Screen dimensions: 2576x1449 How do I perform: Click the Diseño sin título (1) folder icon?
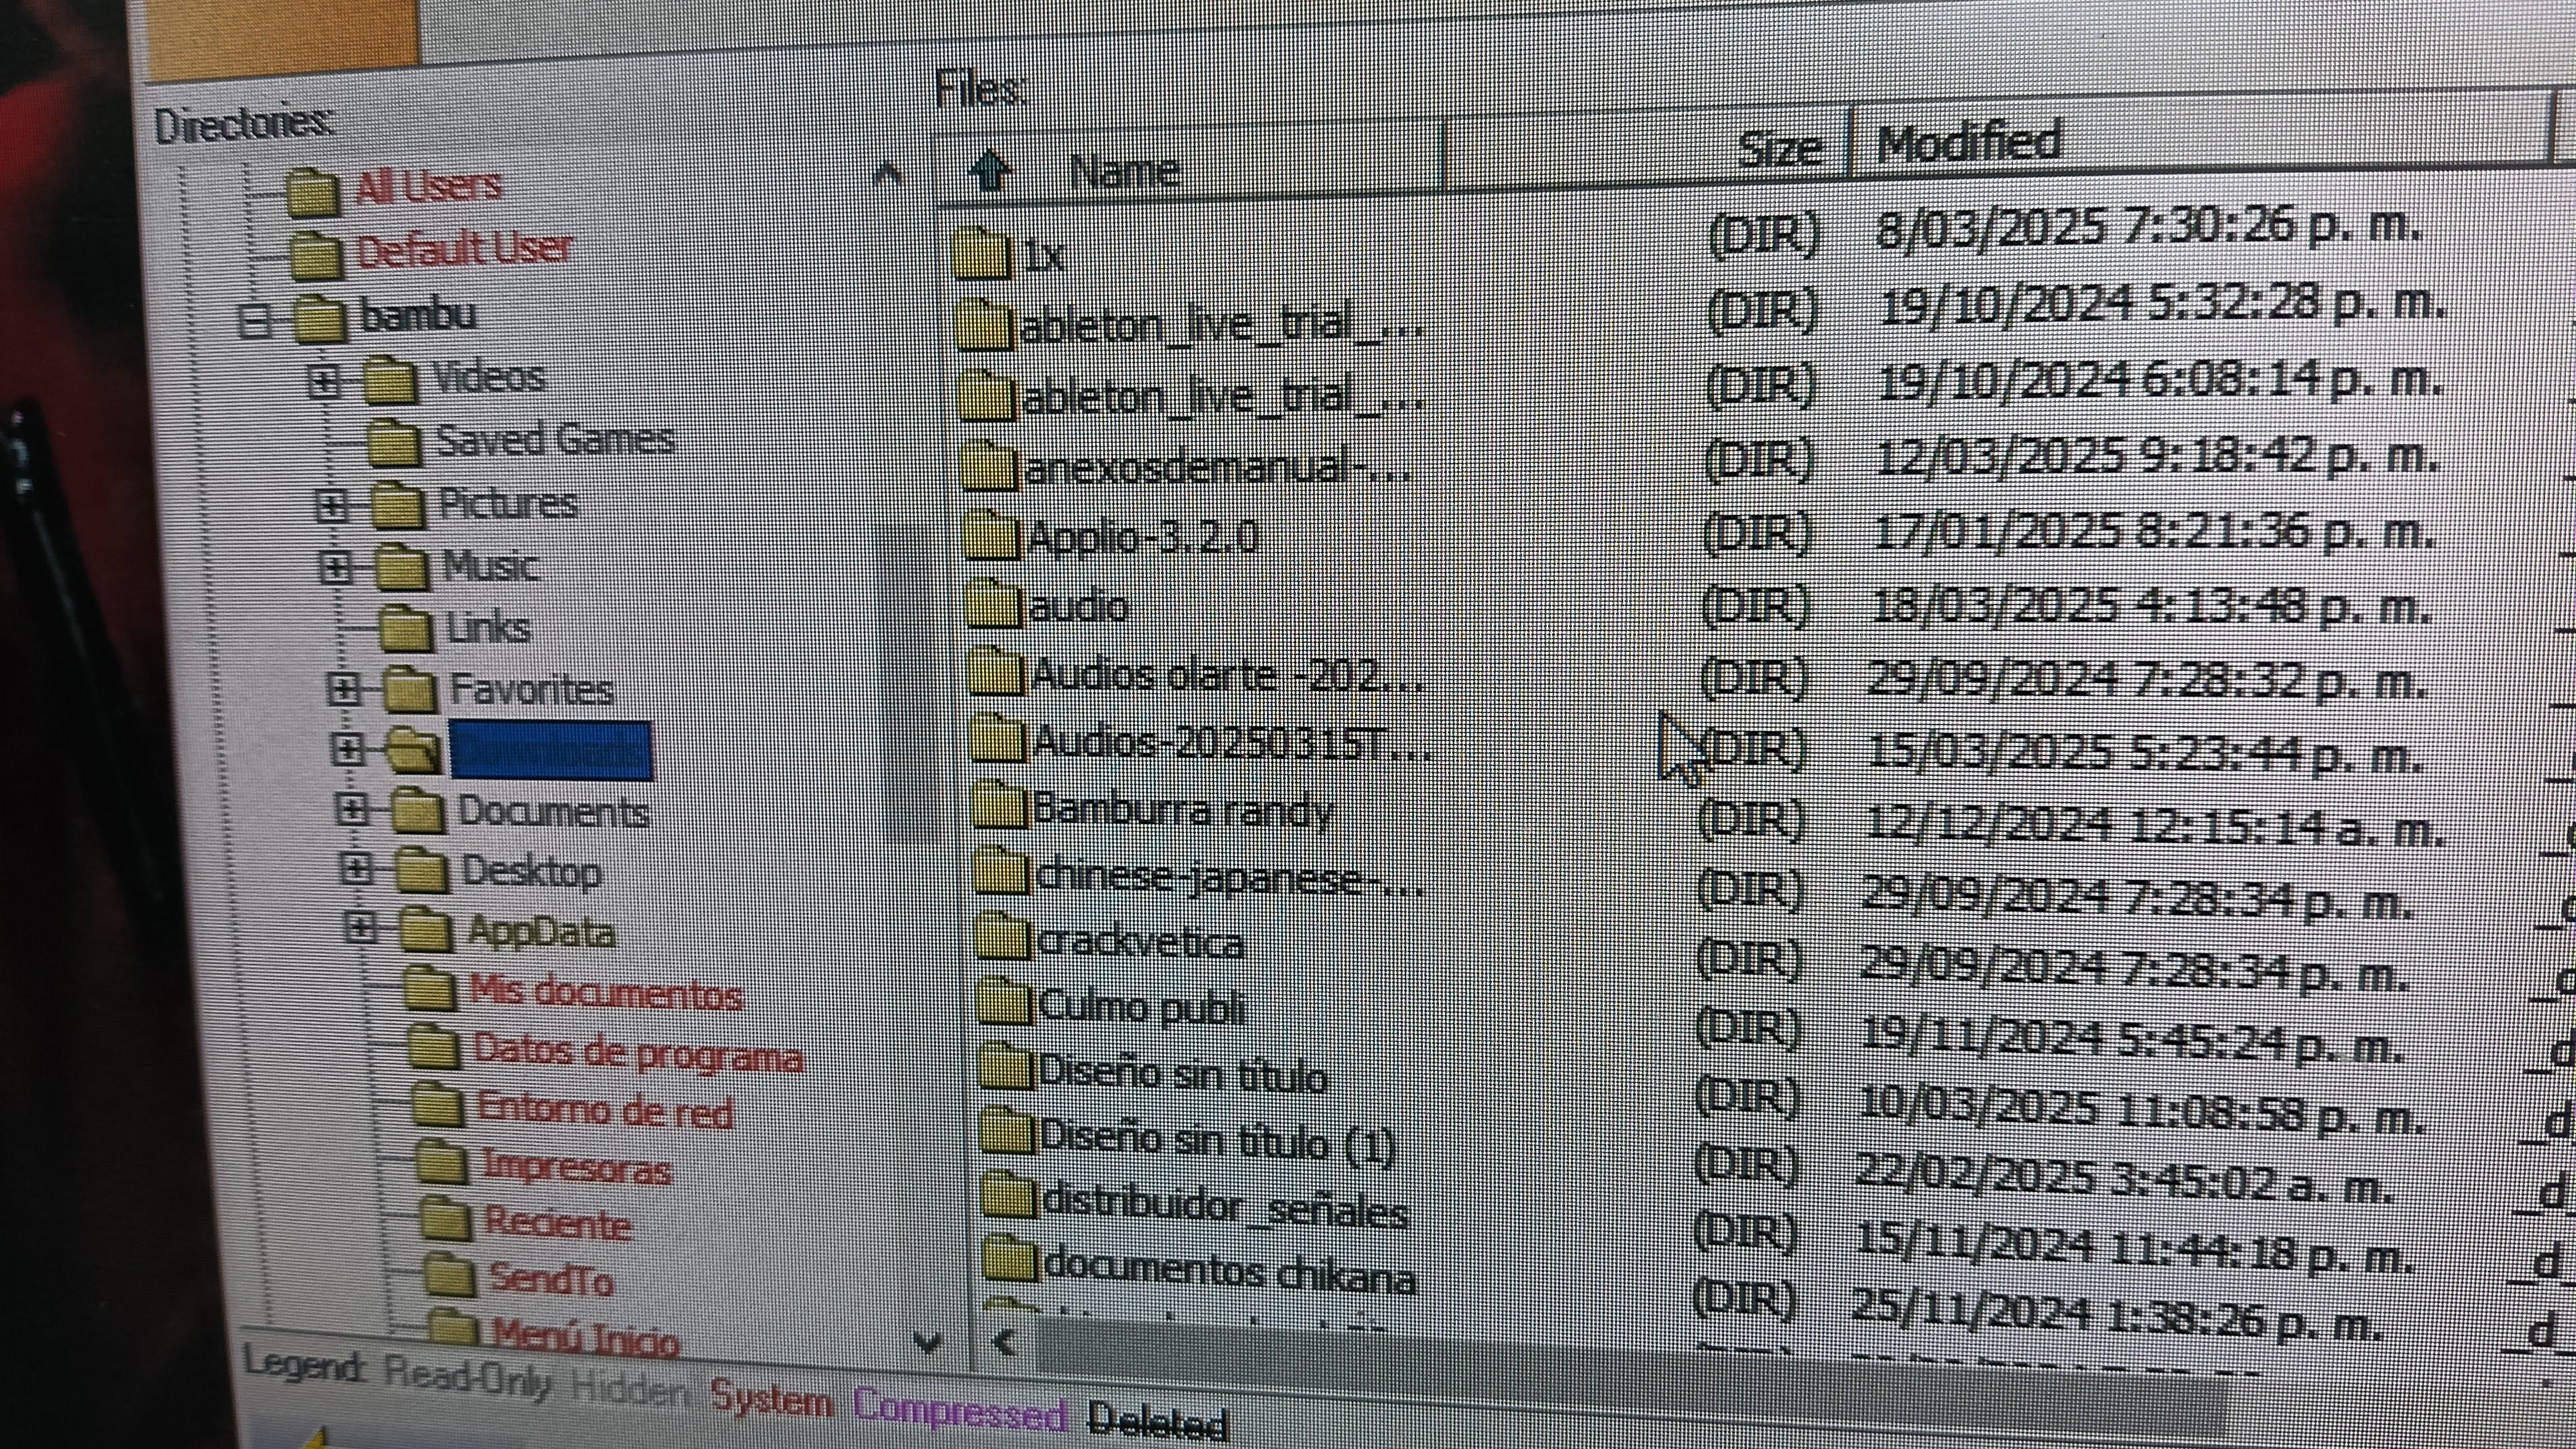point(1006,1131)
